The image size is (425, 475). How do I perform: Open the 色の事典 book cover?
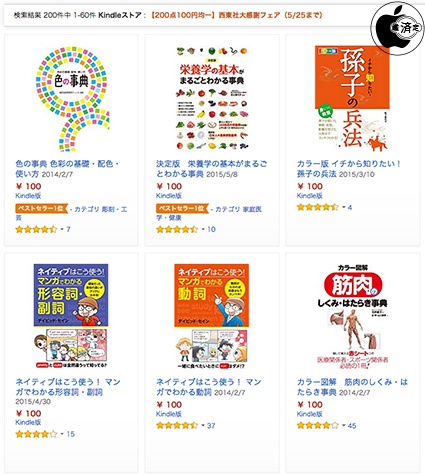coord(71,99)
